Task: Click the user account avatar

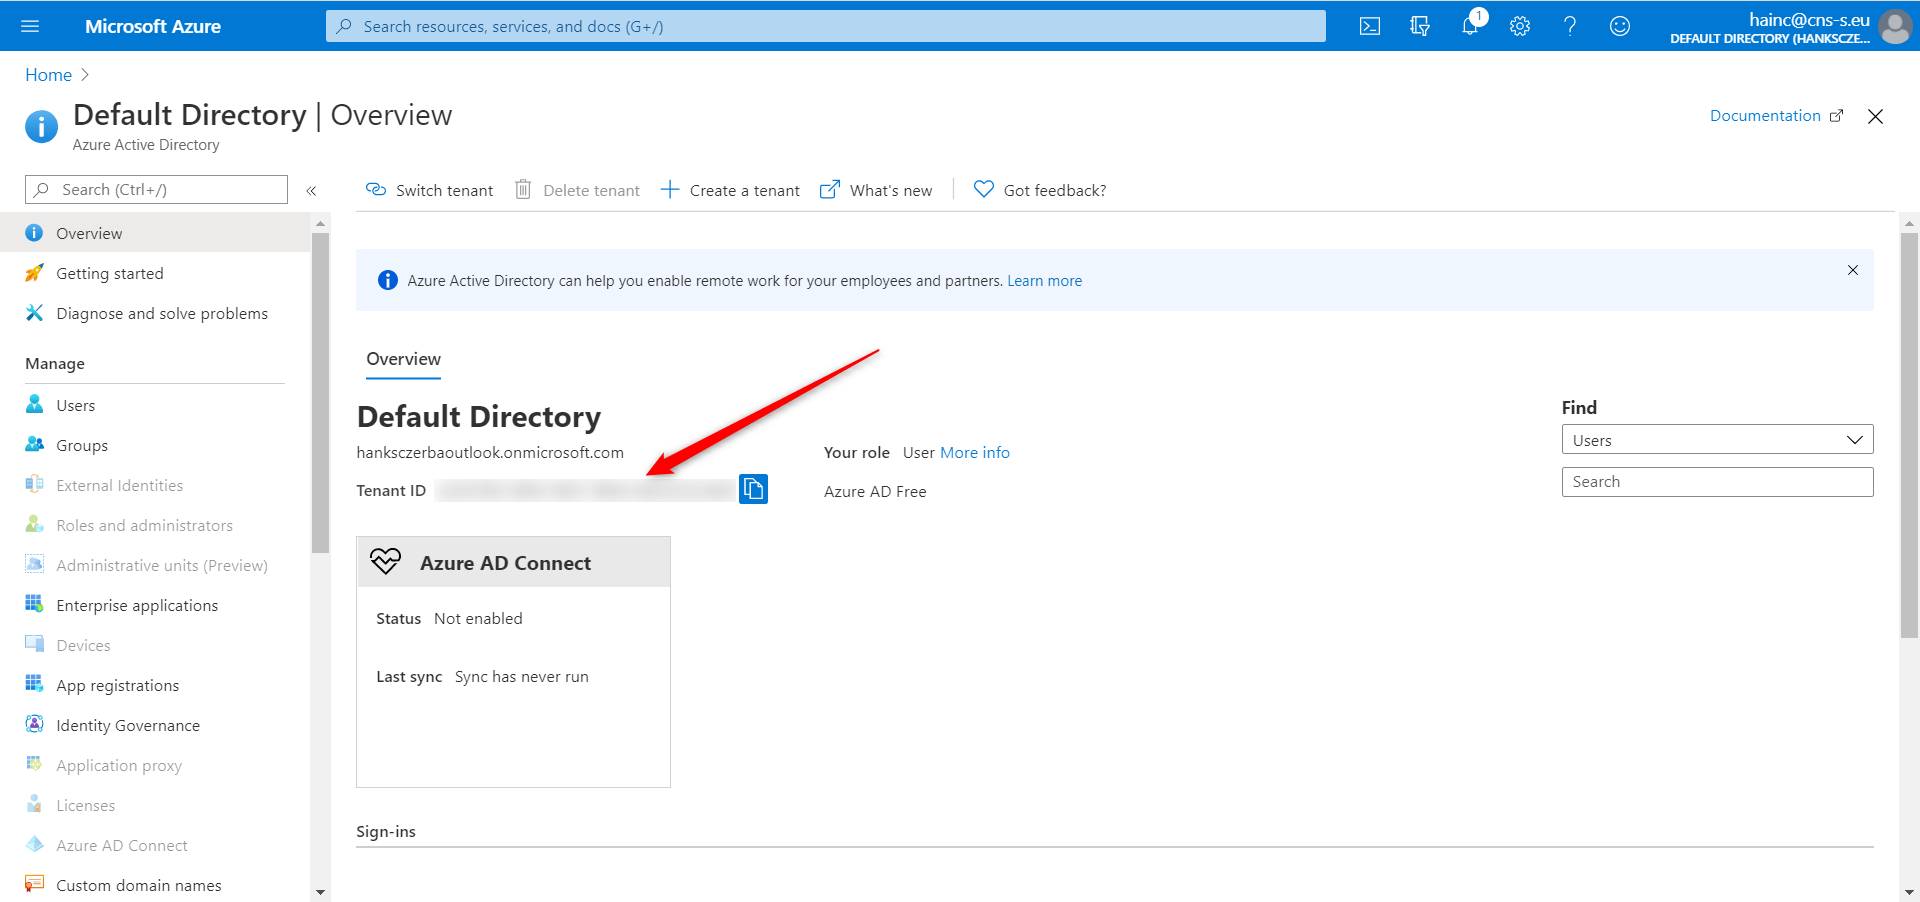Action: [1895, 26]
